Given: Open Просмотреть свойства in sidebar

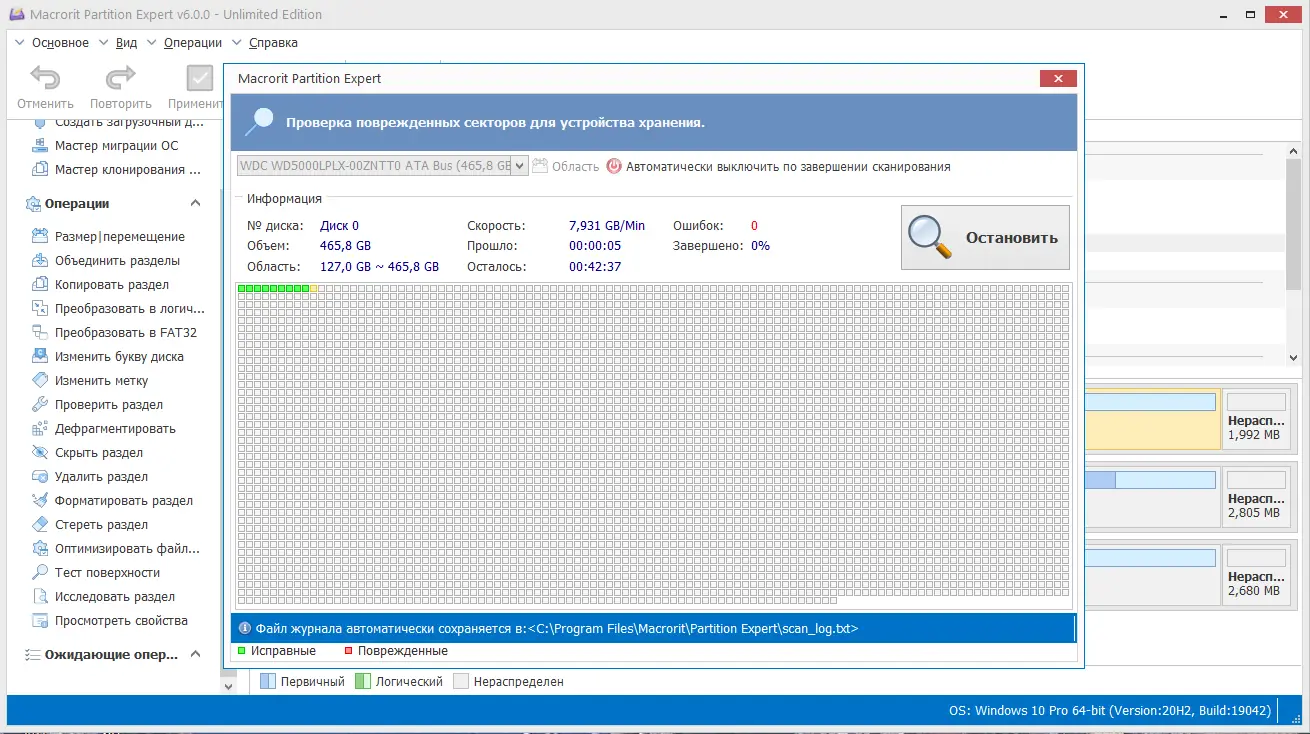Looking at the screenshot, I should coord(110,621).
